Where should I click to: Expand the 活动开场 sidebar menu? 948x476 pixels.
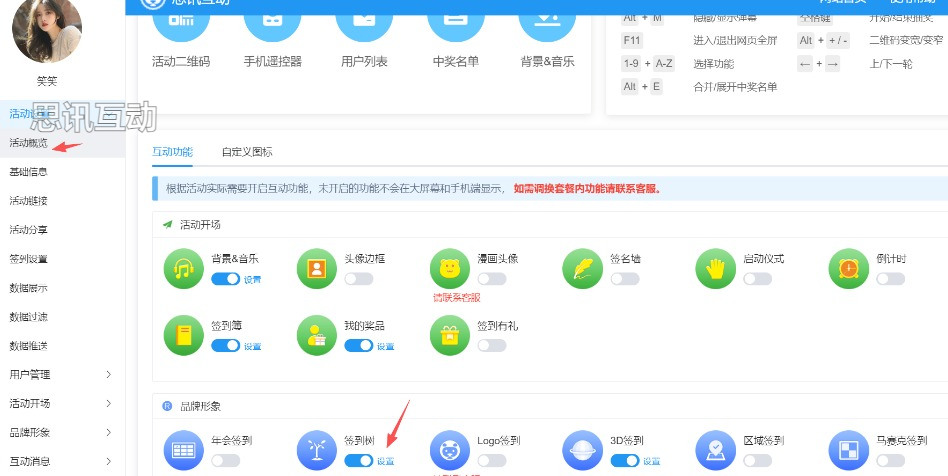[60, 404]
